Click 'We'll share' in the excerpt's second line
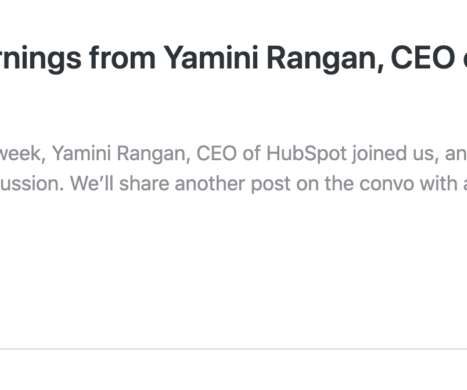 click(120, 184)
